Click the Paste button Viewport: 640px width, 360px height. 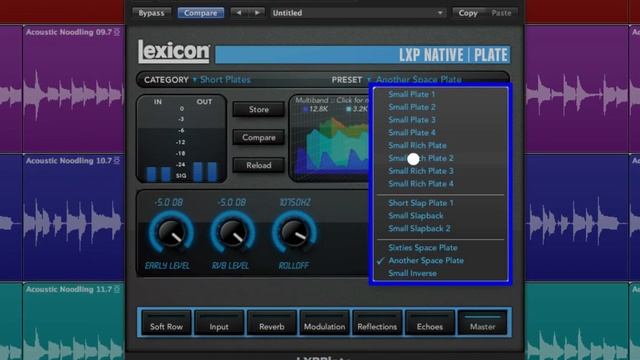(501, 13)
